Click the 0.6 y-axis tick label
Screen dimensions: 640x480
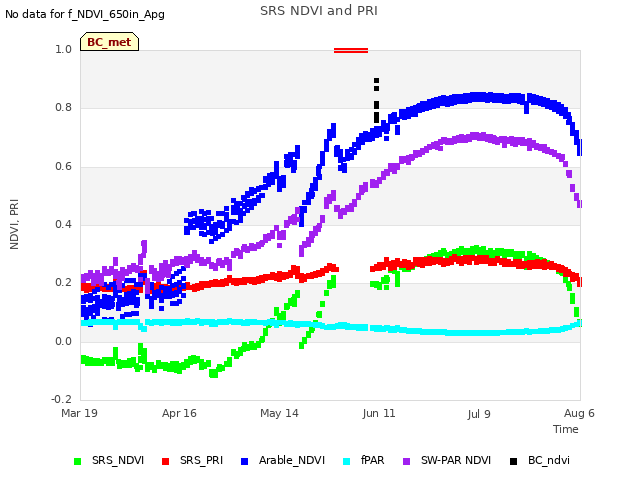[63, 166]
